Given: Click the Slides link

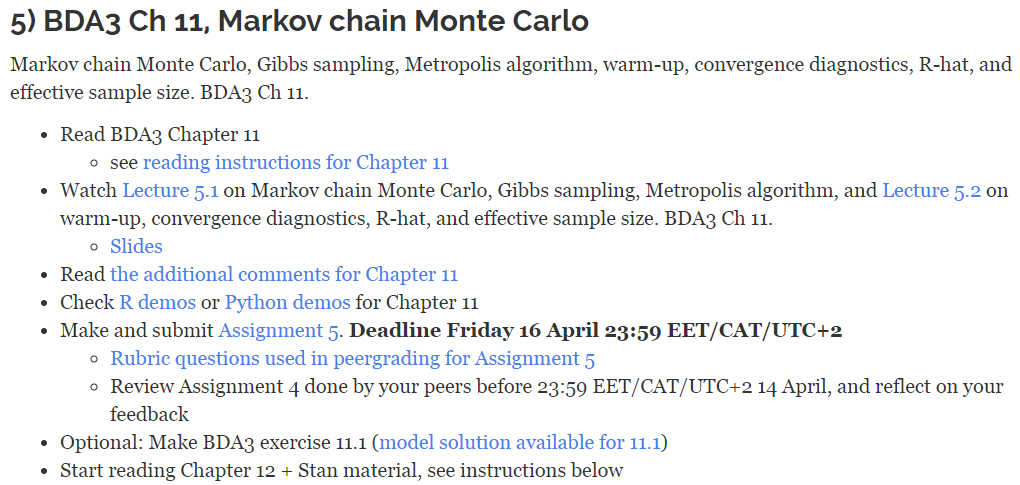Looking at the screenshot, I should coord(136,246).
